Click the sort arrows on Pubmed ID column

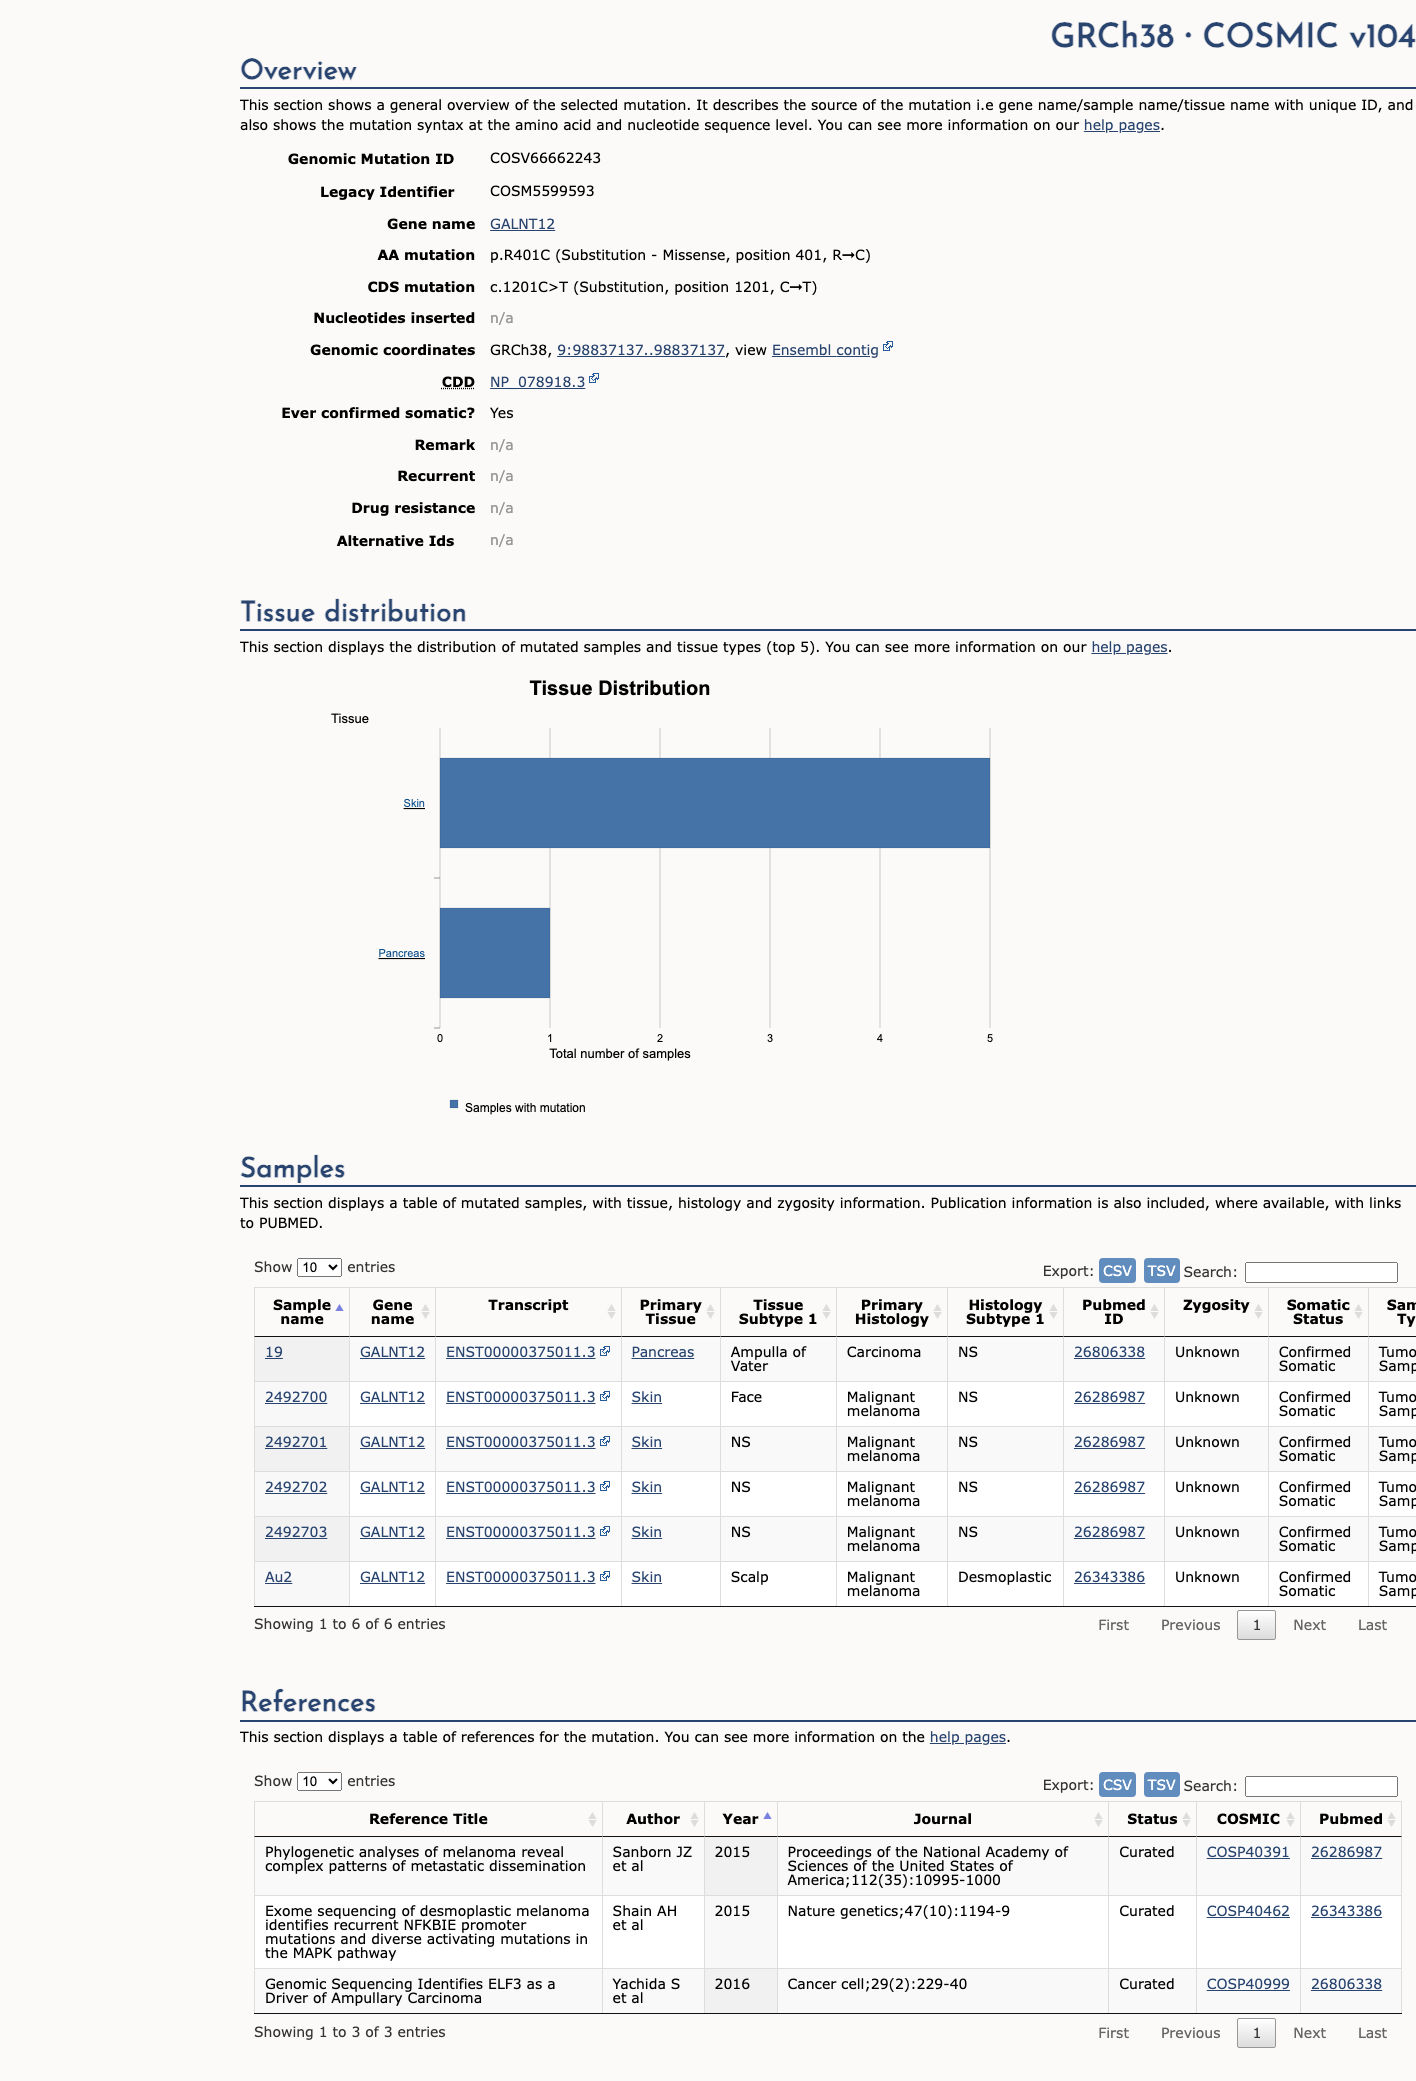pos(1154,1312)
